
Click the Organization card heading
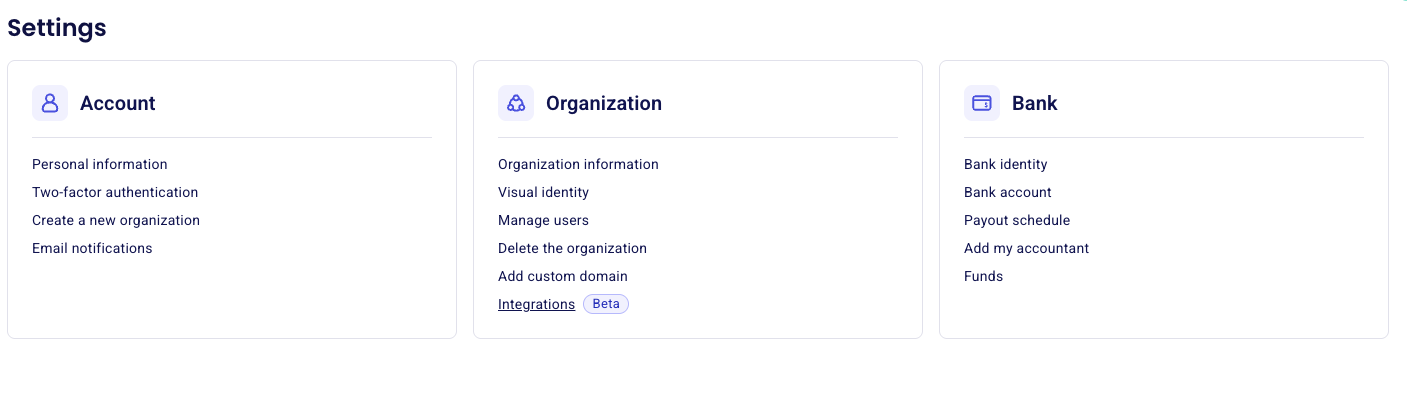tap(604, 103)
